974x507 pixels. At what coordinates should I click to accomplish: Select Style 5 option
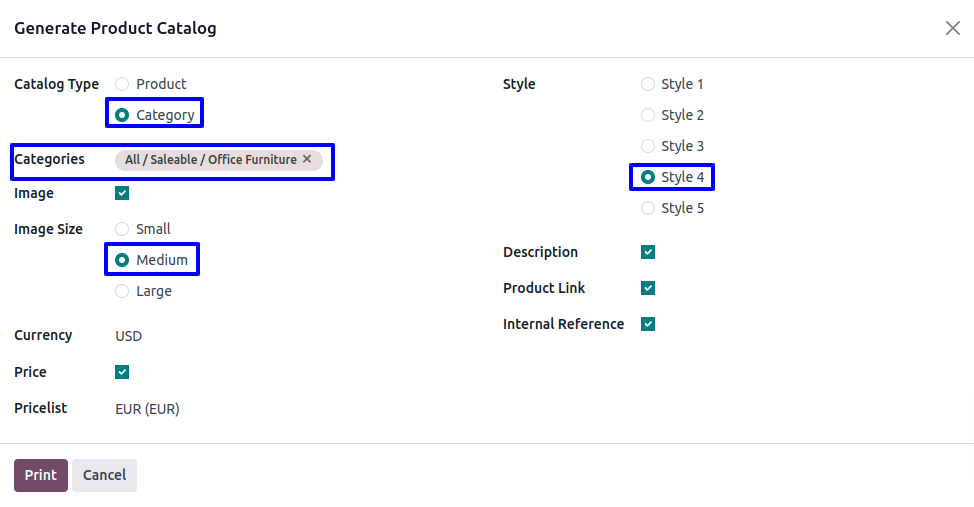648,208
